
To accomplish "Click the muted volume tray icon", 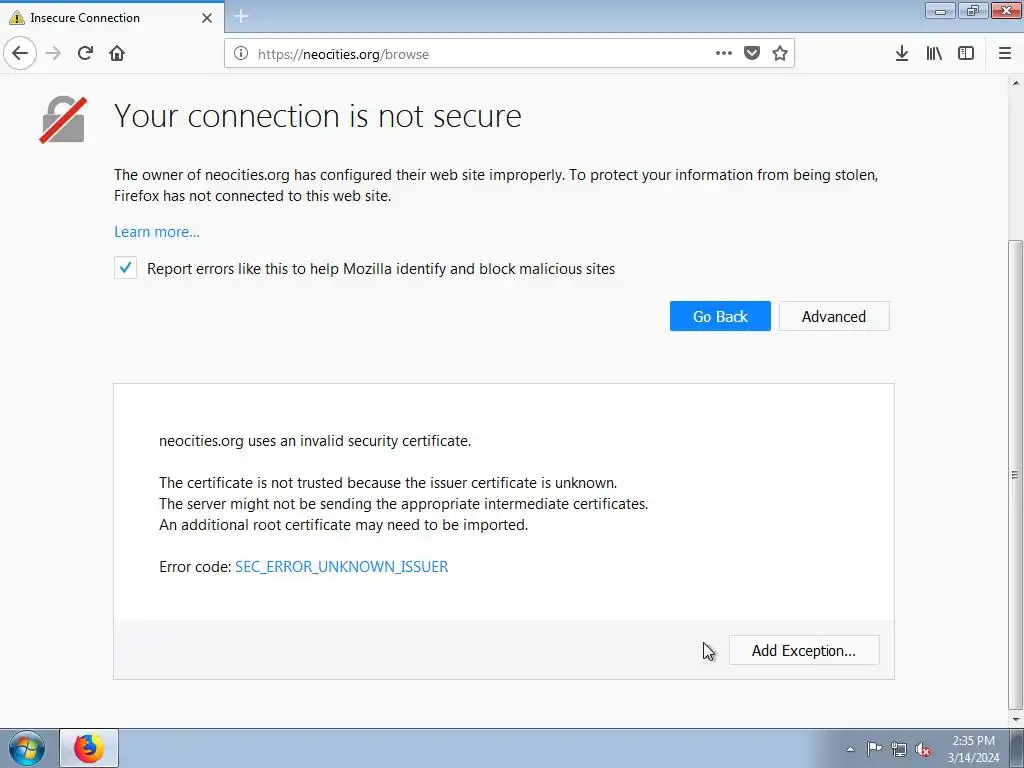I will coord(923,749).
